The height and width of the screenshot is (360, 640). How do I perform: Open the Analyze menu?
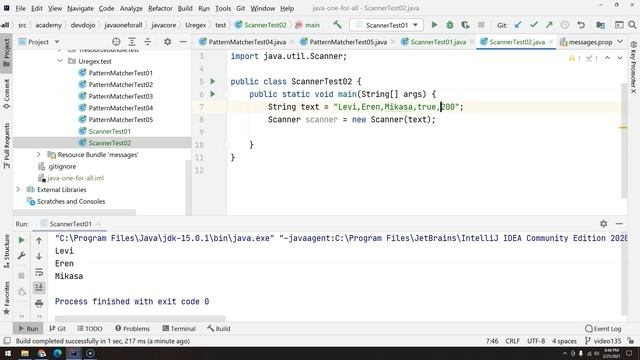[x=131, y=8]
